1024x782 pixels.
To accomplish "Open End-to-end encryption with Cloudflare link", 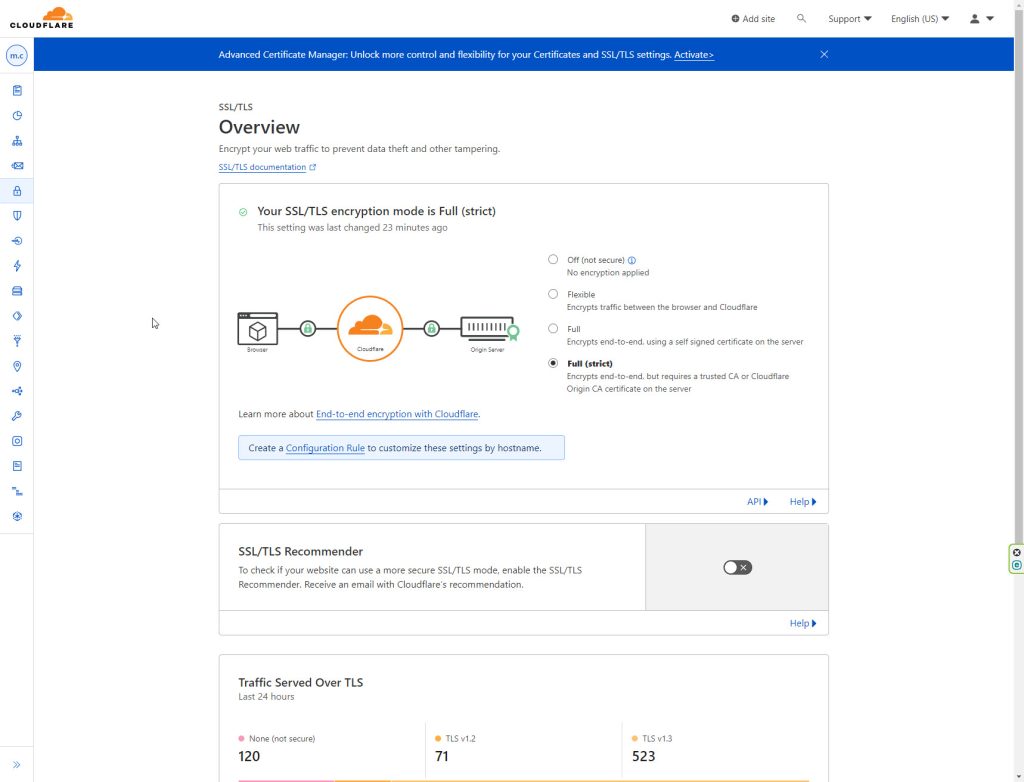I will pyautogui.click(x=397, y=414).
